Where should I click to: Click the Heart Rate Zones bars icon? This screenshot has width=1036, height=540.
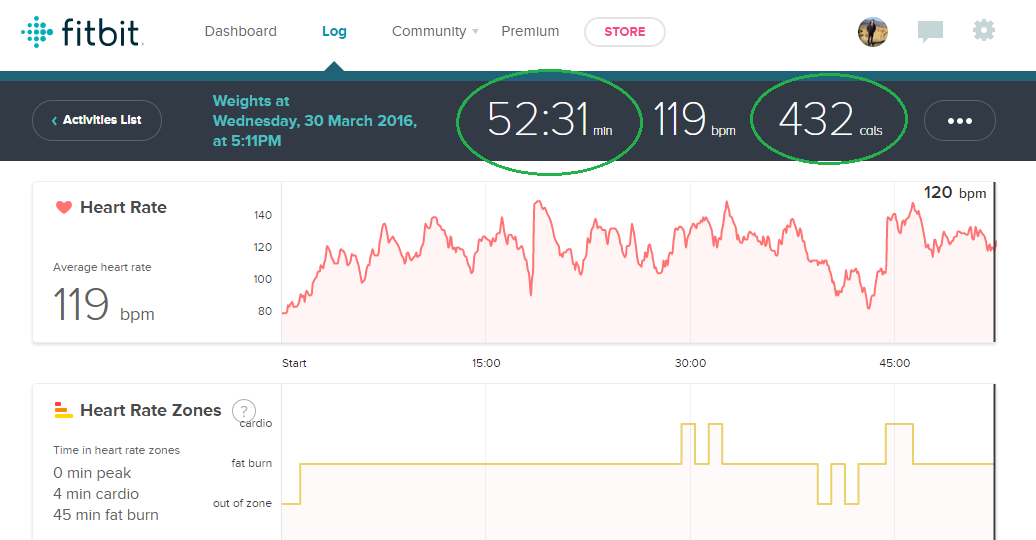pyautogui.click(x=63, y=410)
